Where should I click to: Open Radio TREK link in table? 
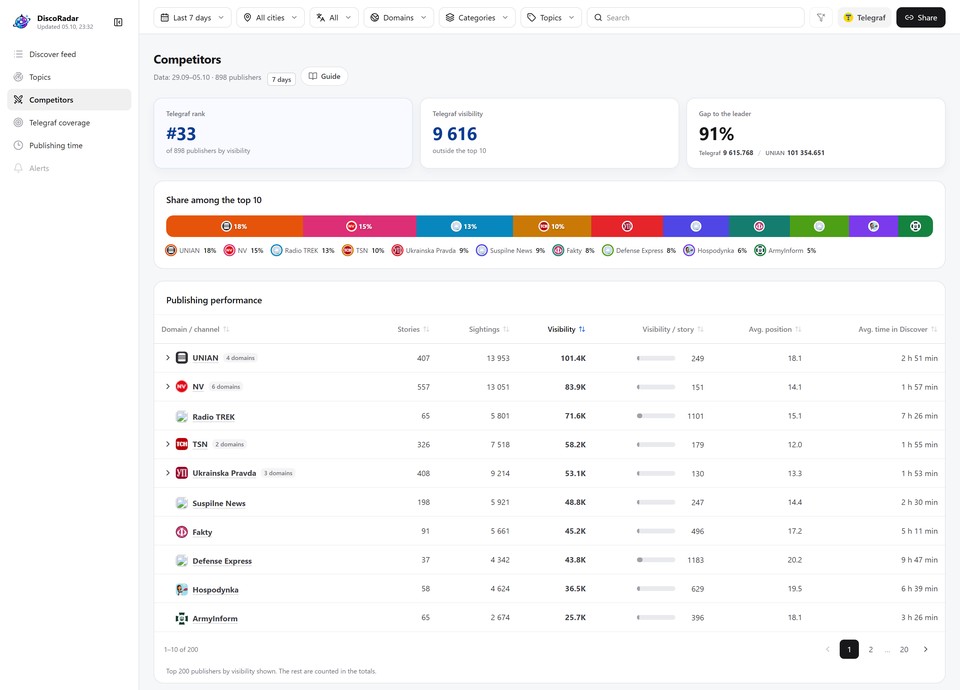point(214,417)
